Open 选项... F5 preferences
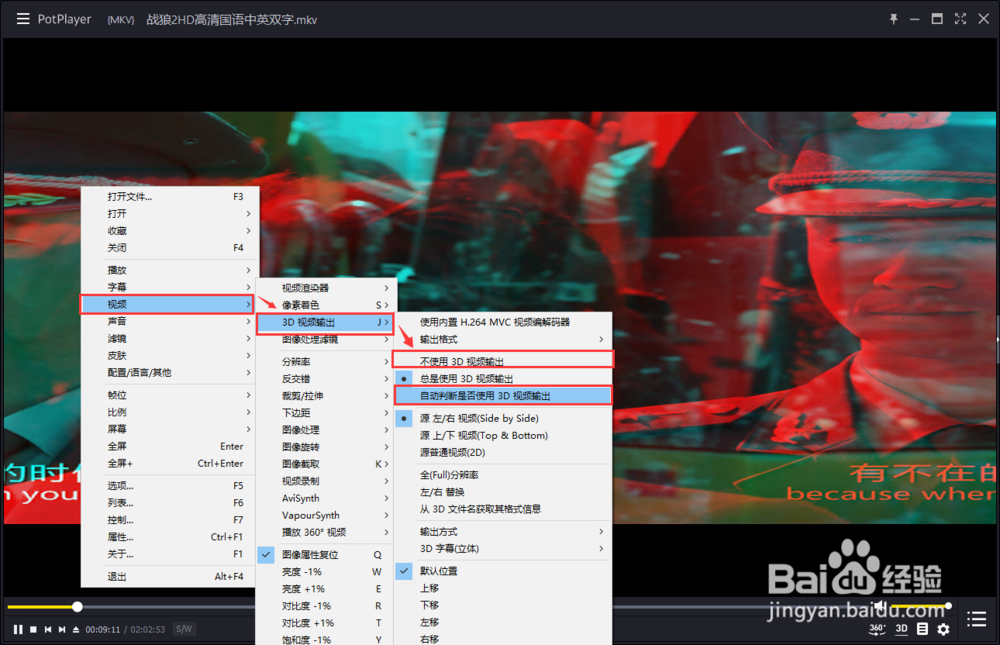The height and width of the screenshot is (645, 1000). tap(168, 486)
